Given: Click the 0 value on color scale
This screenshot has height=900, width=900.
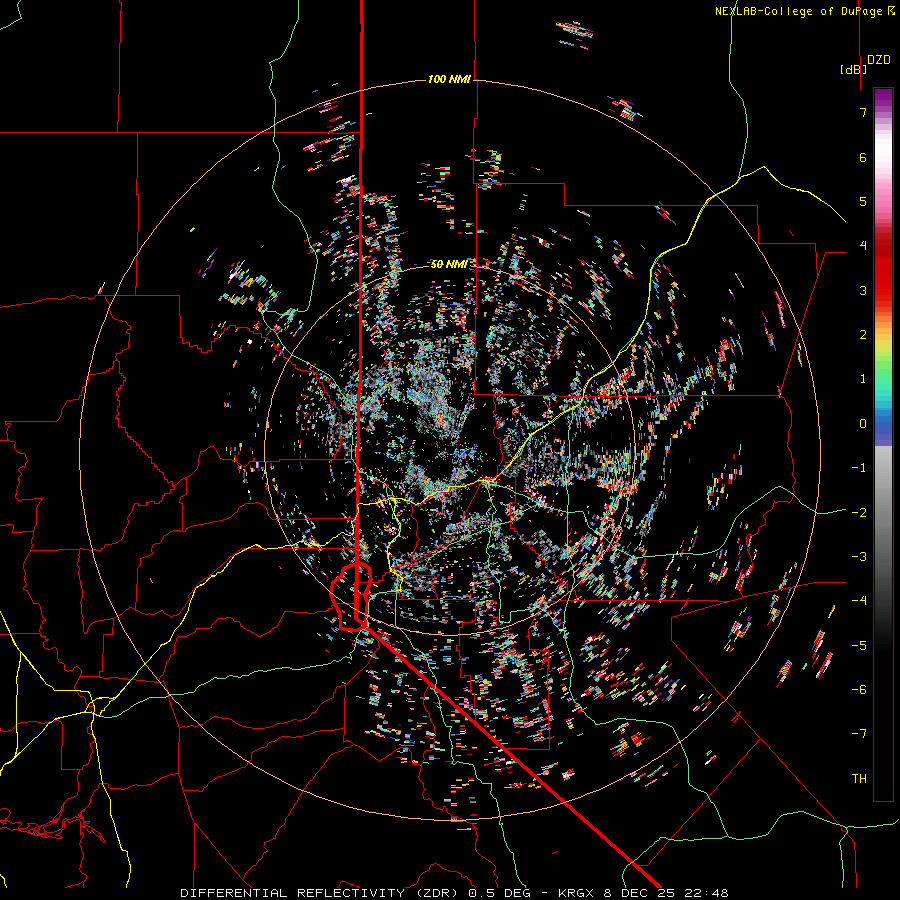Looking at the screenshot, I should (x=863, y=424).
